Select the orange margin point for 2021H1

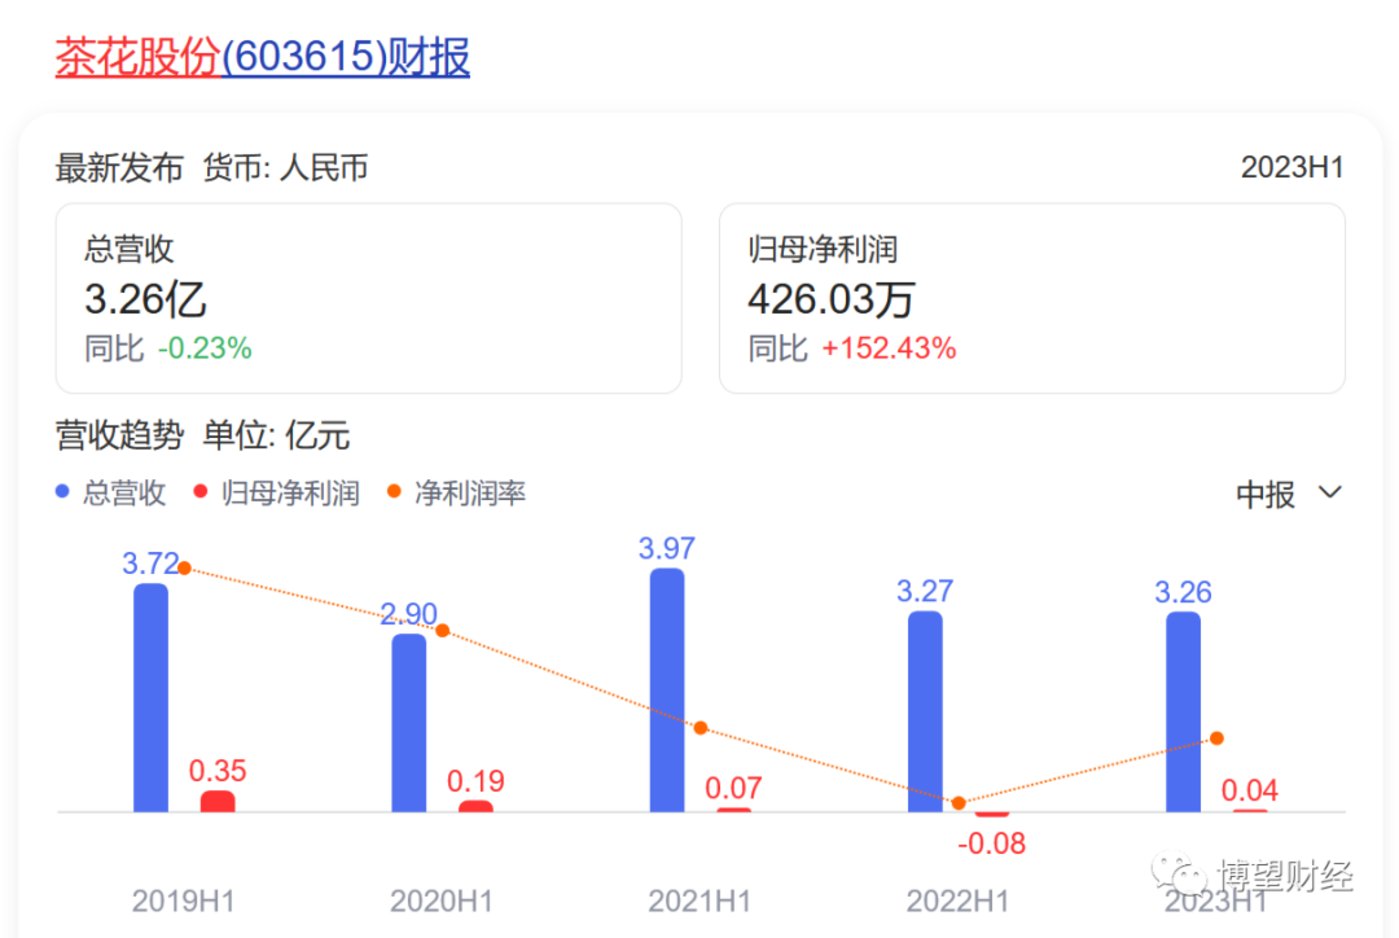pyautogui.click(x=700, y=728)
